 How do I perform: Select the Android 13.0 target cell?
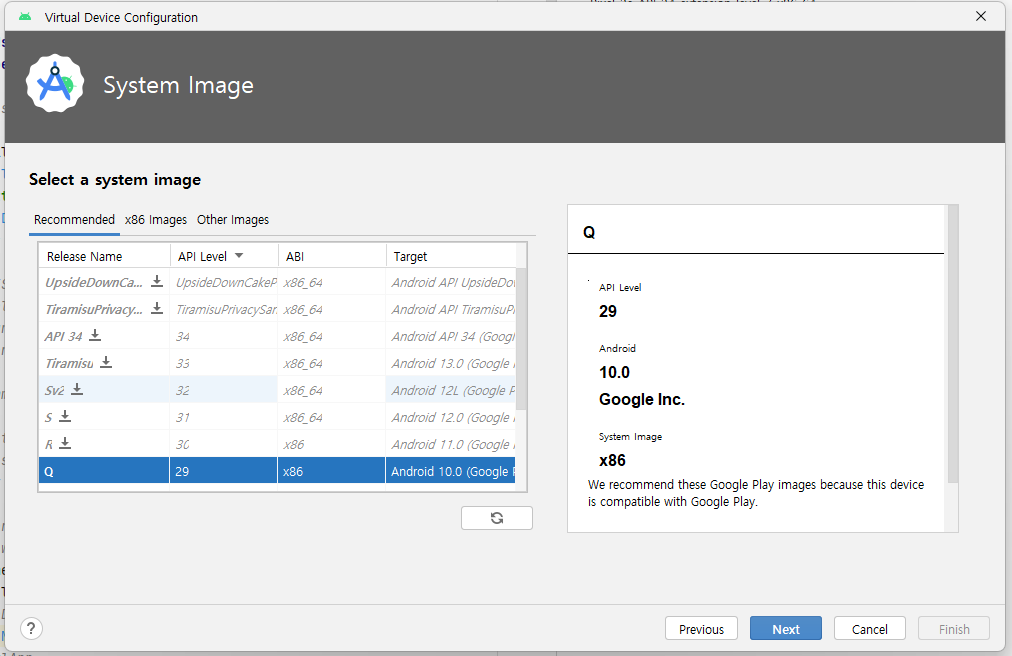pyautogui.click(x=451, y=363)
